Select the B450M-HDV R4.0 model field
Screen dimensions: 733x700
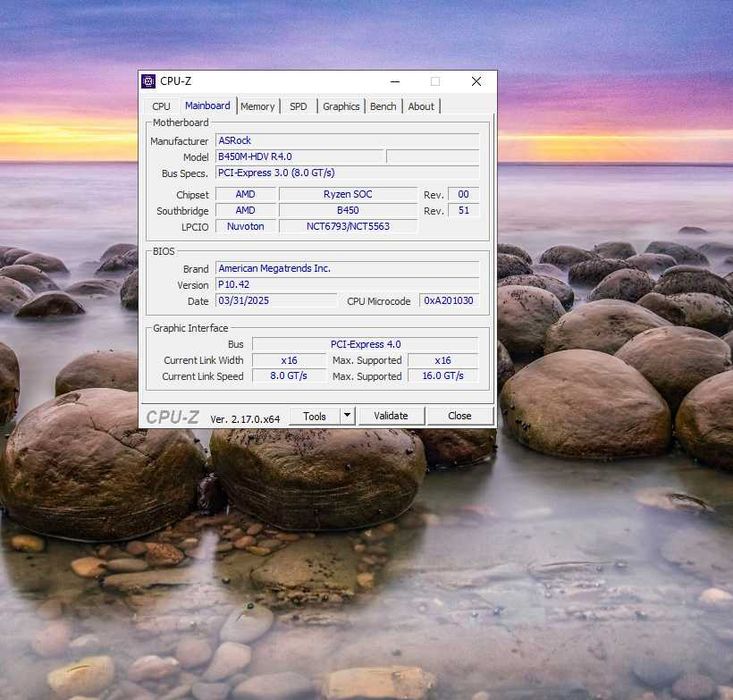coord(299,157)
